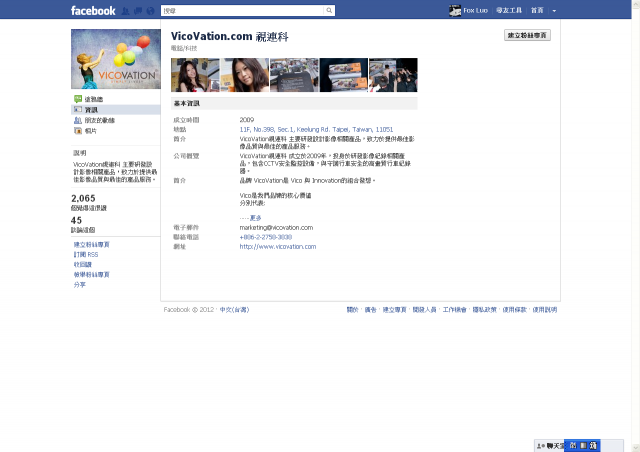This screenshot has width=640, height=452.
Task: Click the unlike link in sidebar
Action: click(x=82, y=265)
